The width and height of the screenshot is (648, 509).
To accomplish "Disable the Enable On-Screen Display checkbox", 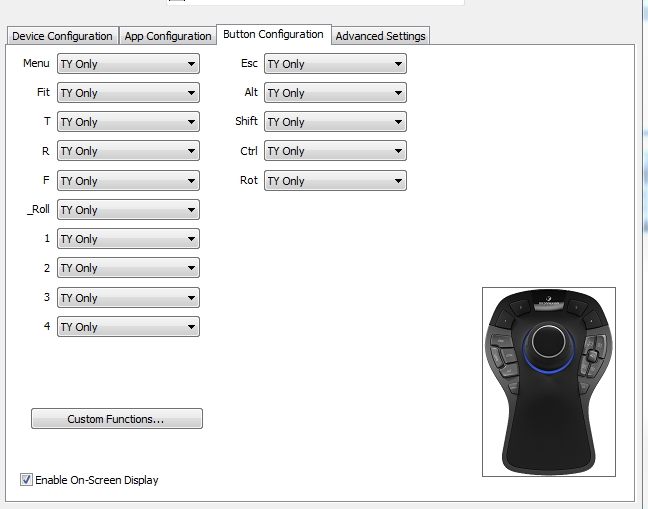I will tap(26, 480).
